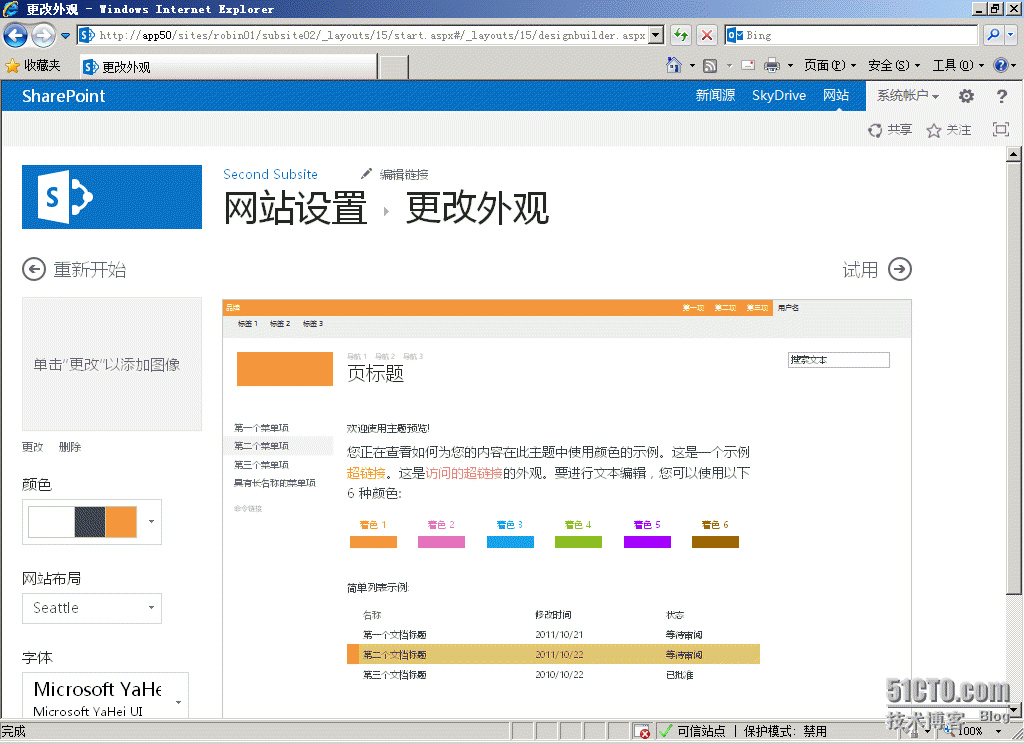This screenshot has height=744, width=1024.
Task: Click in the browser address bar
Action: pos(372,35)
